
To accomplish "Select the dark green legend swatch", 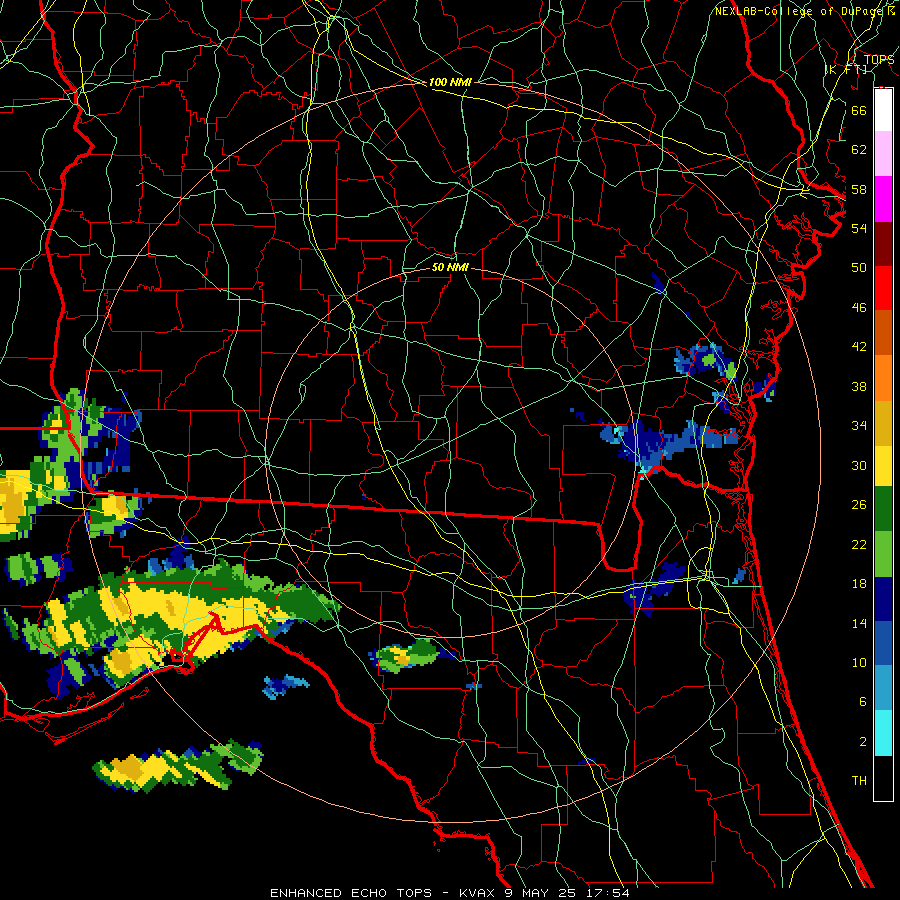I will pyautogui.click(x=883, y=509).
